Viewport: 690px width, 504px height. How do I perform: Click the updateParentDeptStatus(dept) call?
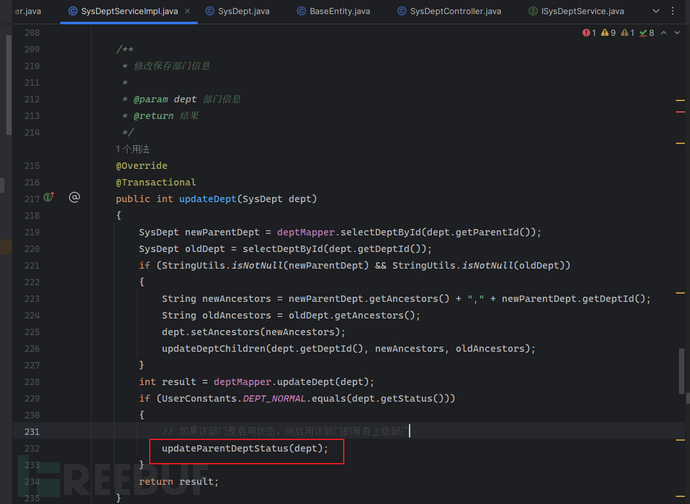point(245,449)
